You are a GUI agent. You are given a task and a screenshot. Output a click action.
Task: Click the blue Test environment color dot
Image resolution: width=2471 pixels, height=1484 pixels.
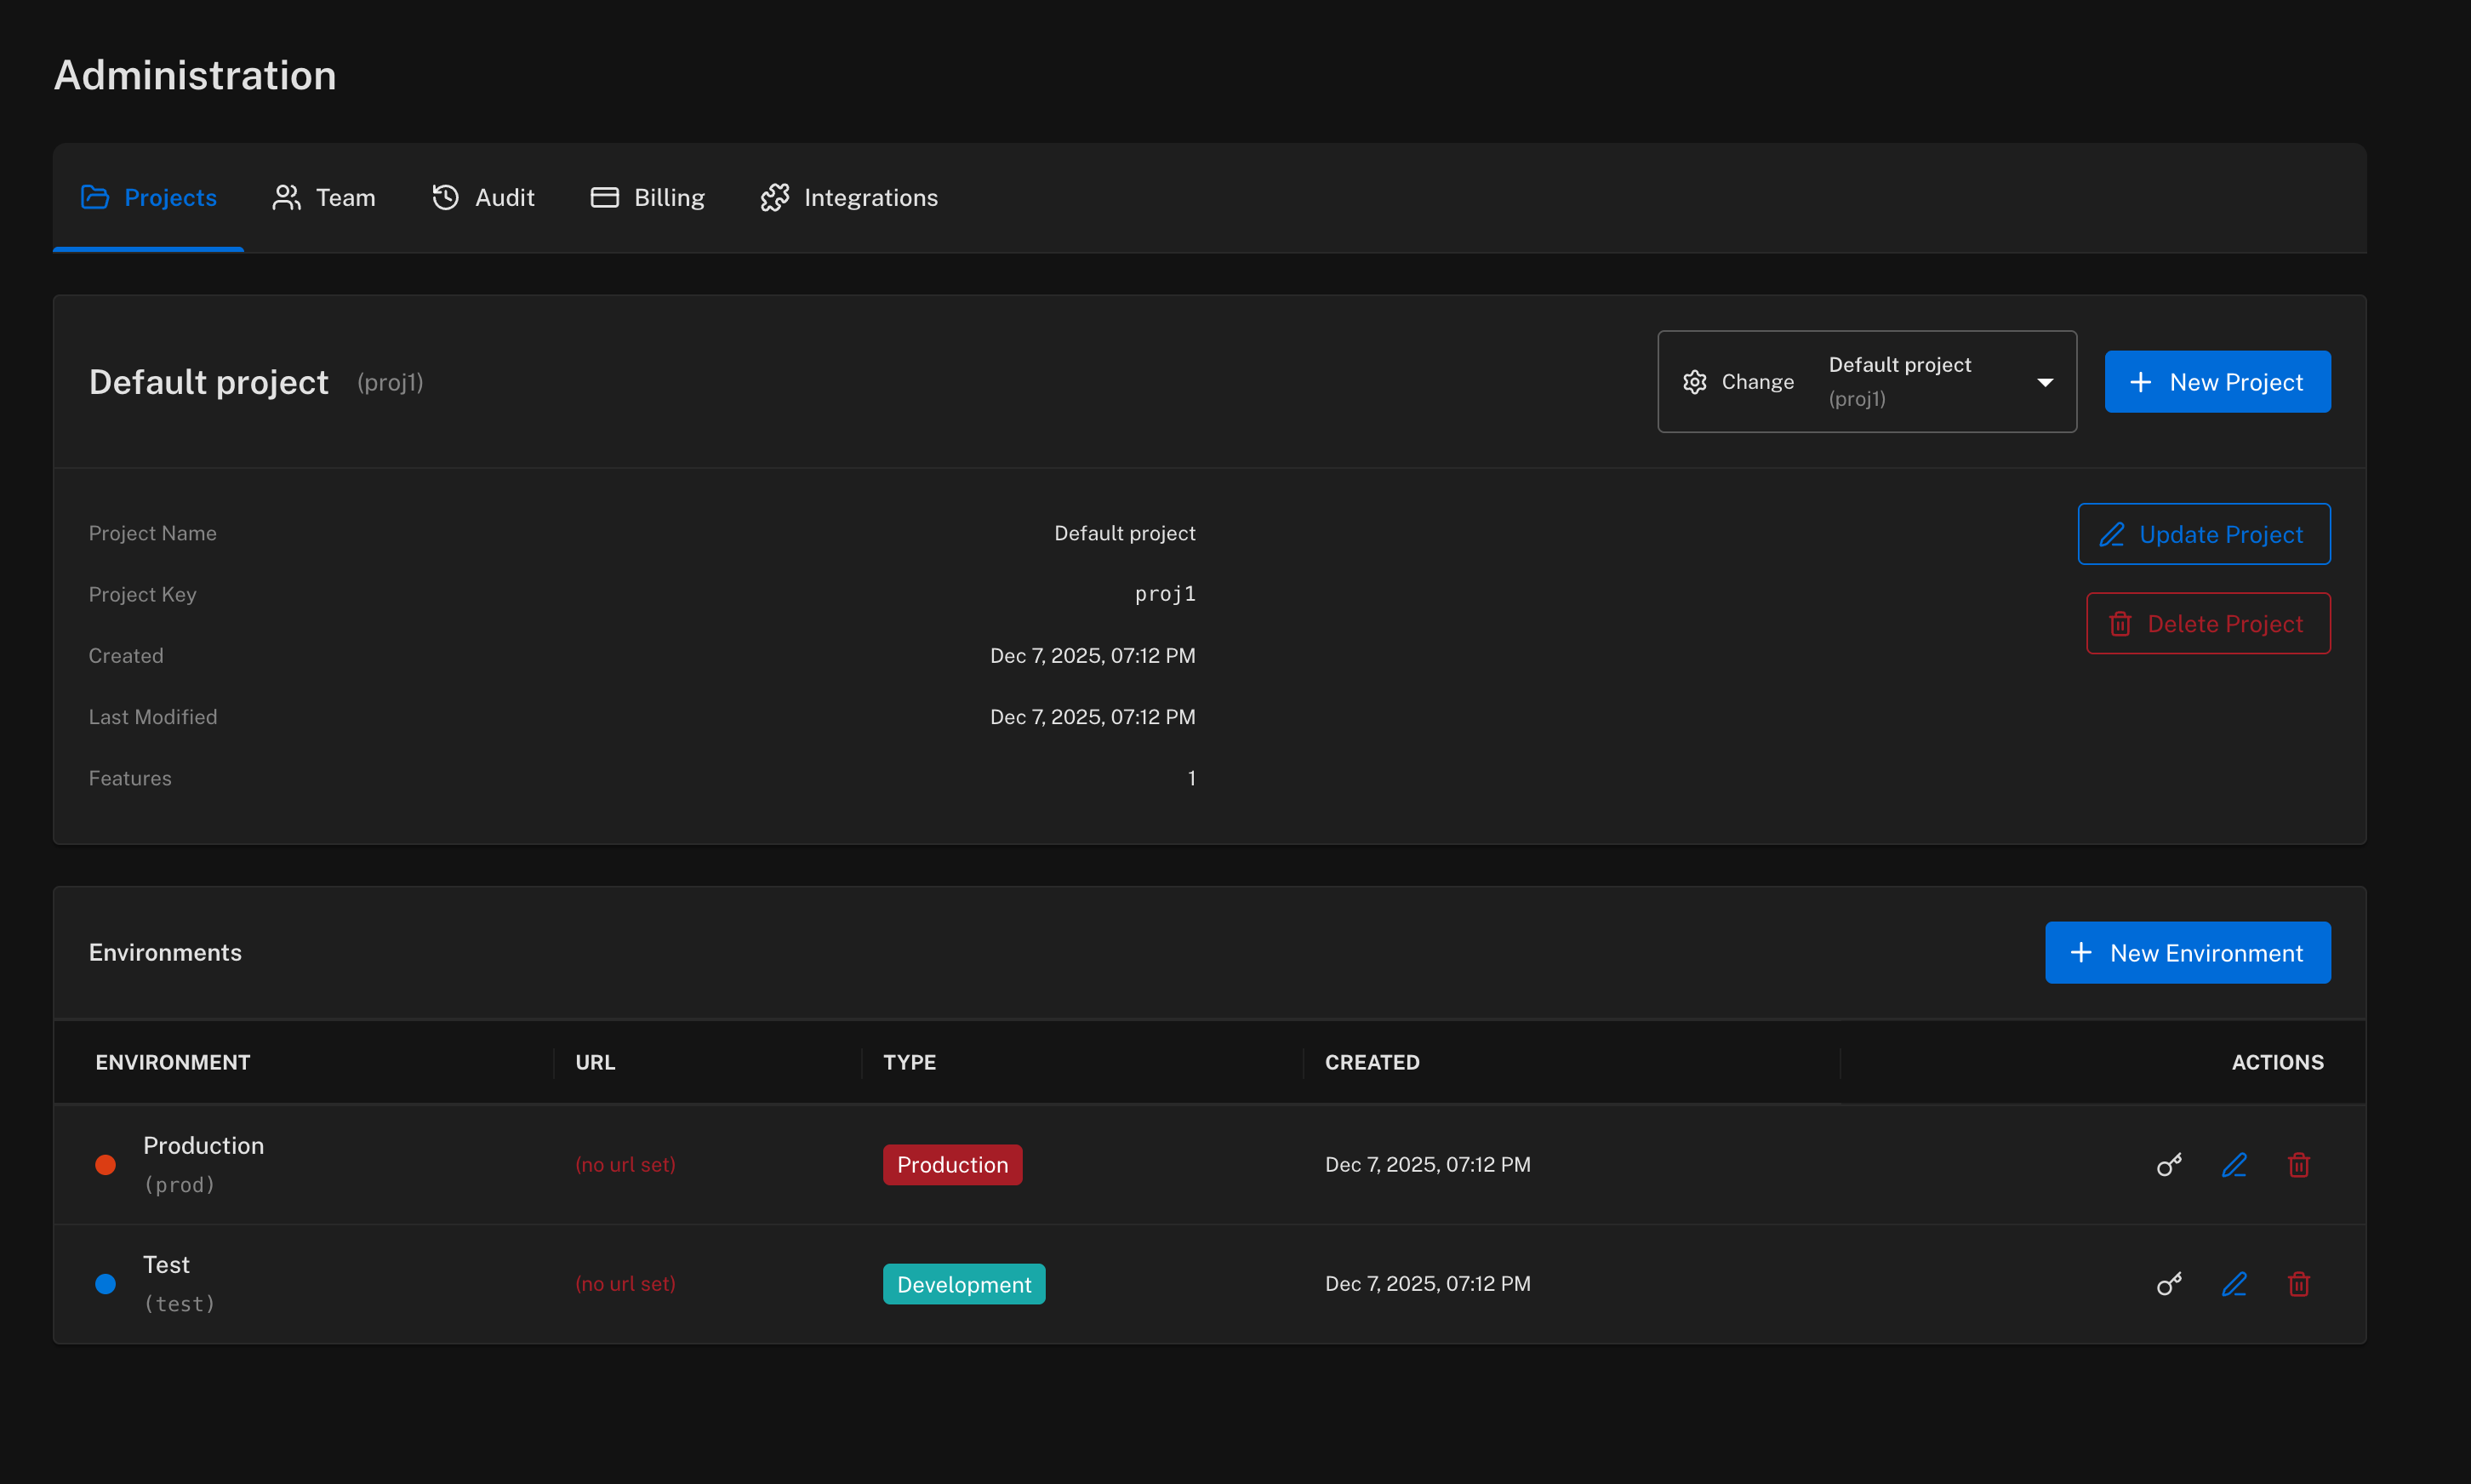[x=105, y=1284]
